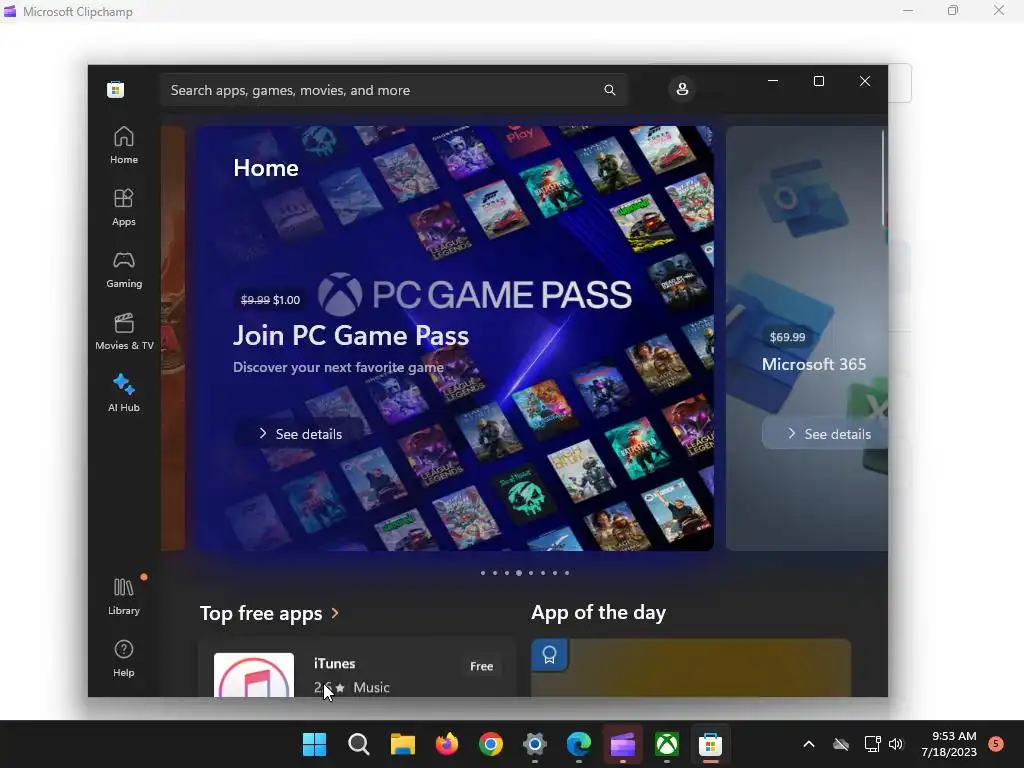
Task: Click the App of the day heading
Action: click(x=598, y=613)
